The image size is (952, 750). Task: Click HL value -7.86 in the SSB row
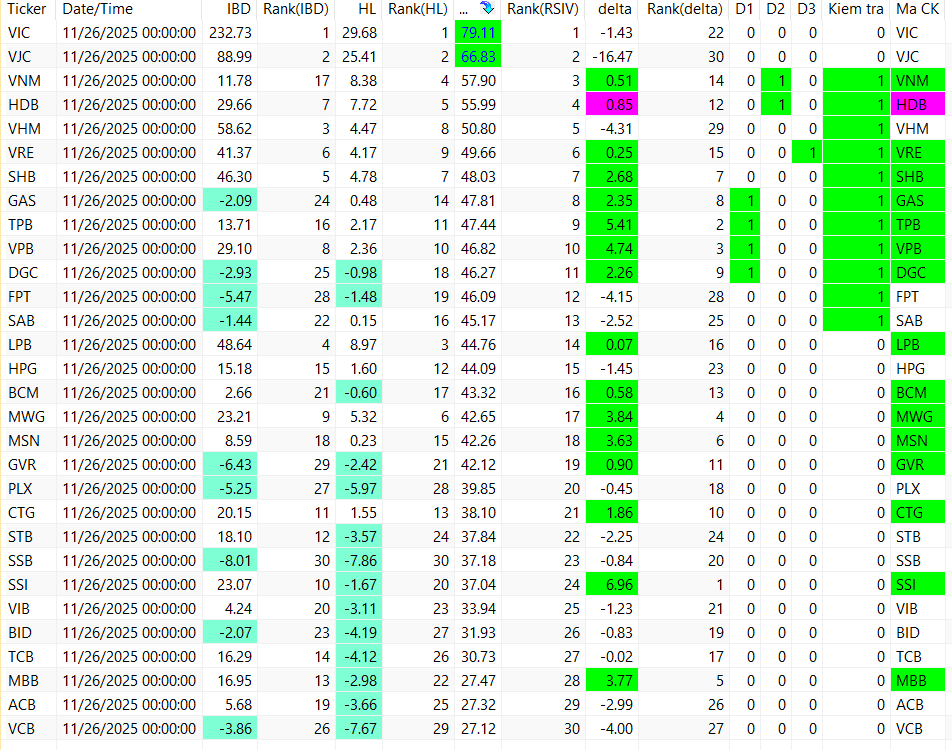click(359, 561)
